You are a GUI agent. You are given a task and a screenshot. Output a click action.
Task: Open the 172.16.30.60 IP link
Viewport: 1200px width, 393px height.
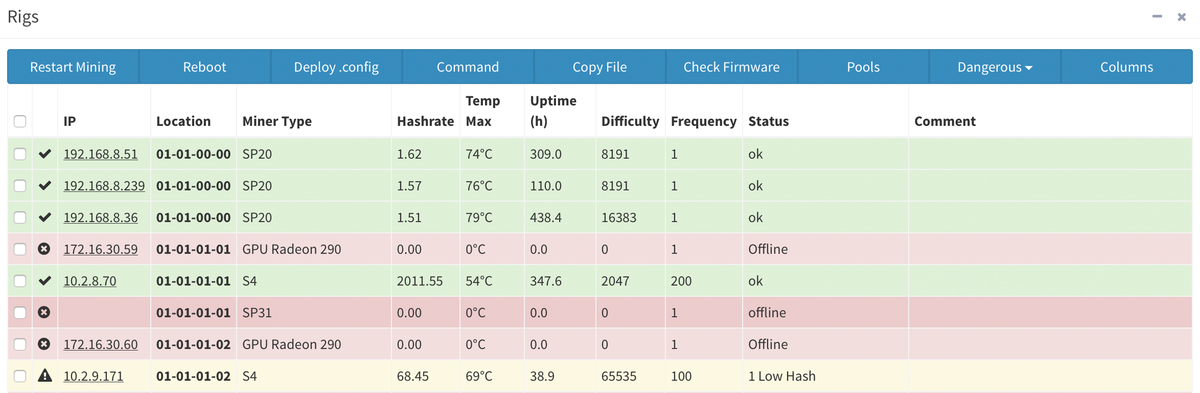pyautogui.click(x=100, y=345)
